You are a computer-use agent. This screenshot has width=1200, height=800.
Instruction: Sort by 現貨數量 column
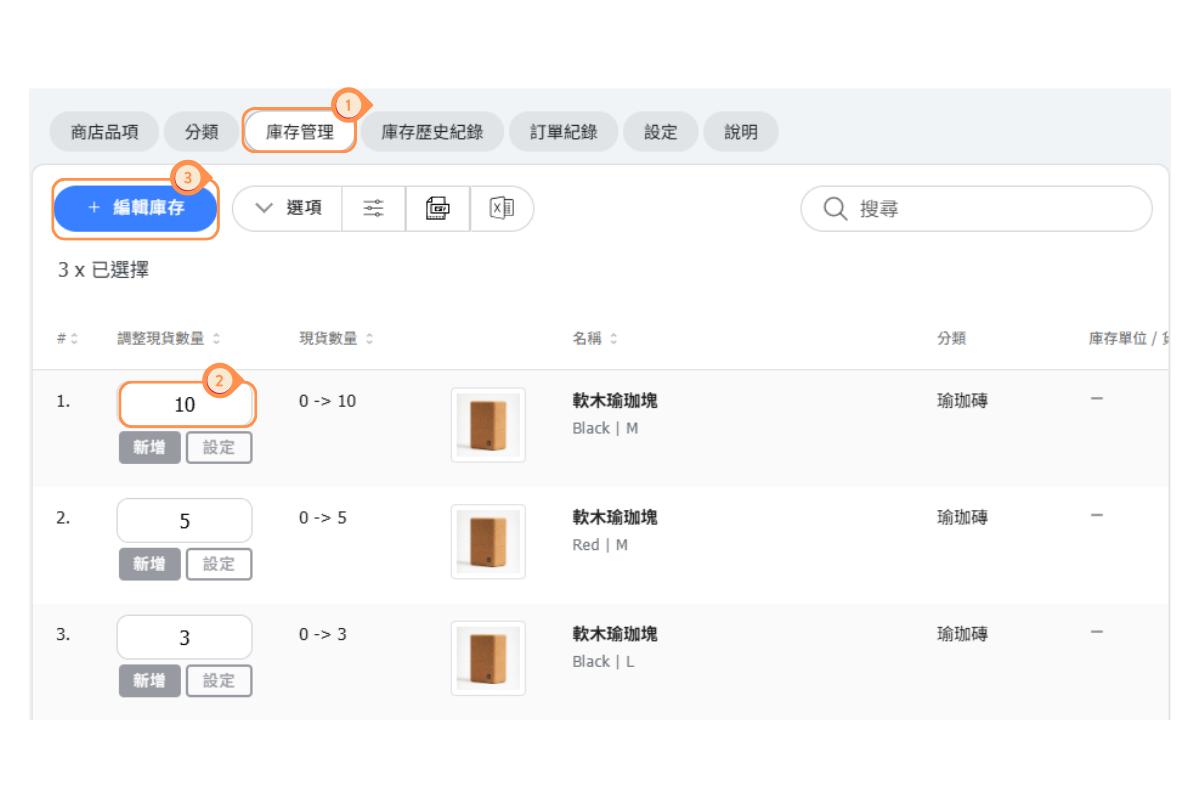(x=369, y=339)
